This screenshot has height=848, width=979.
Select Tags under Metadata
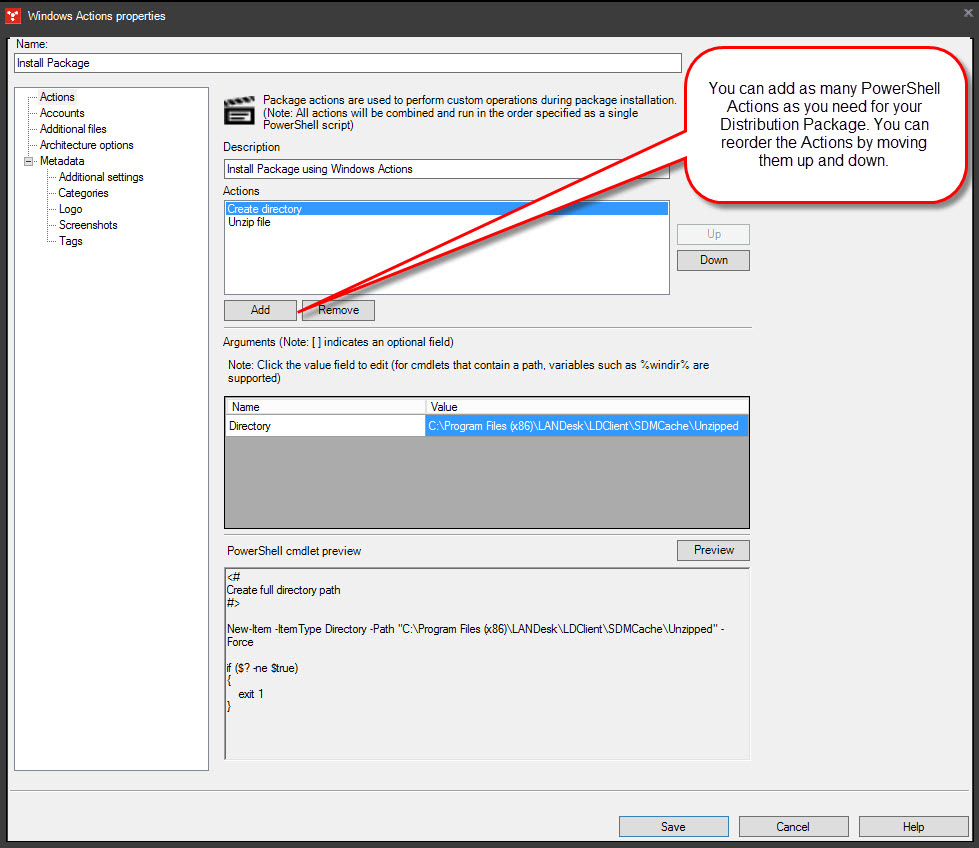pos(70,240)
